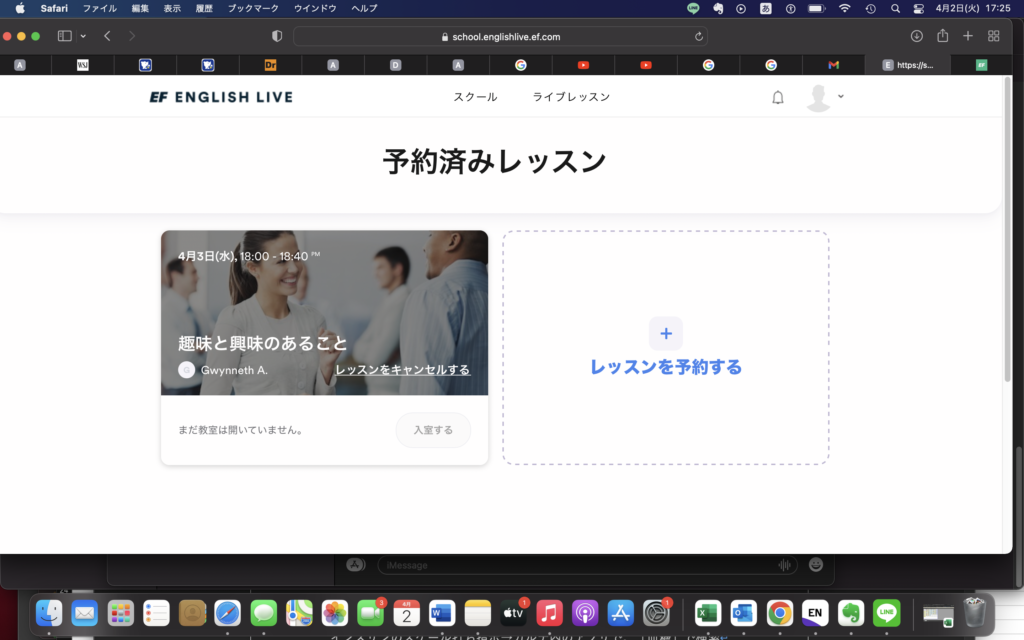Viewport: 1024px width, 640px height.
Task: Click inside the iMessage text field
Action: (580, 565)
